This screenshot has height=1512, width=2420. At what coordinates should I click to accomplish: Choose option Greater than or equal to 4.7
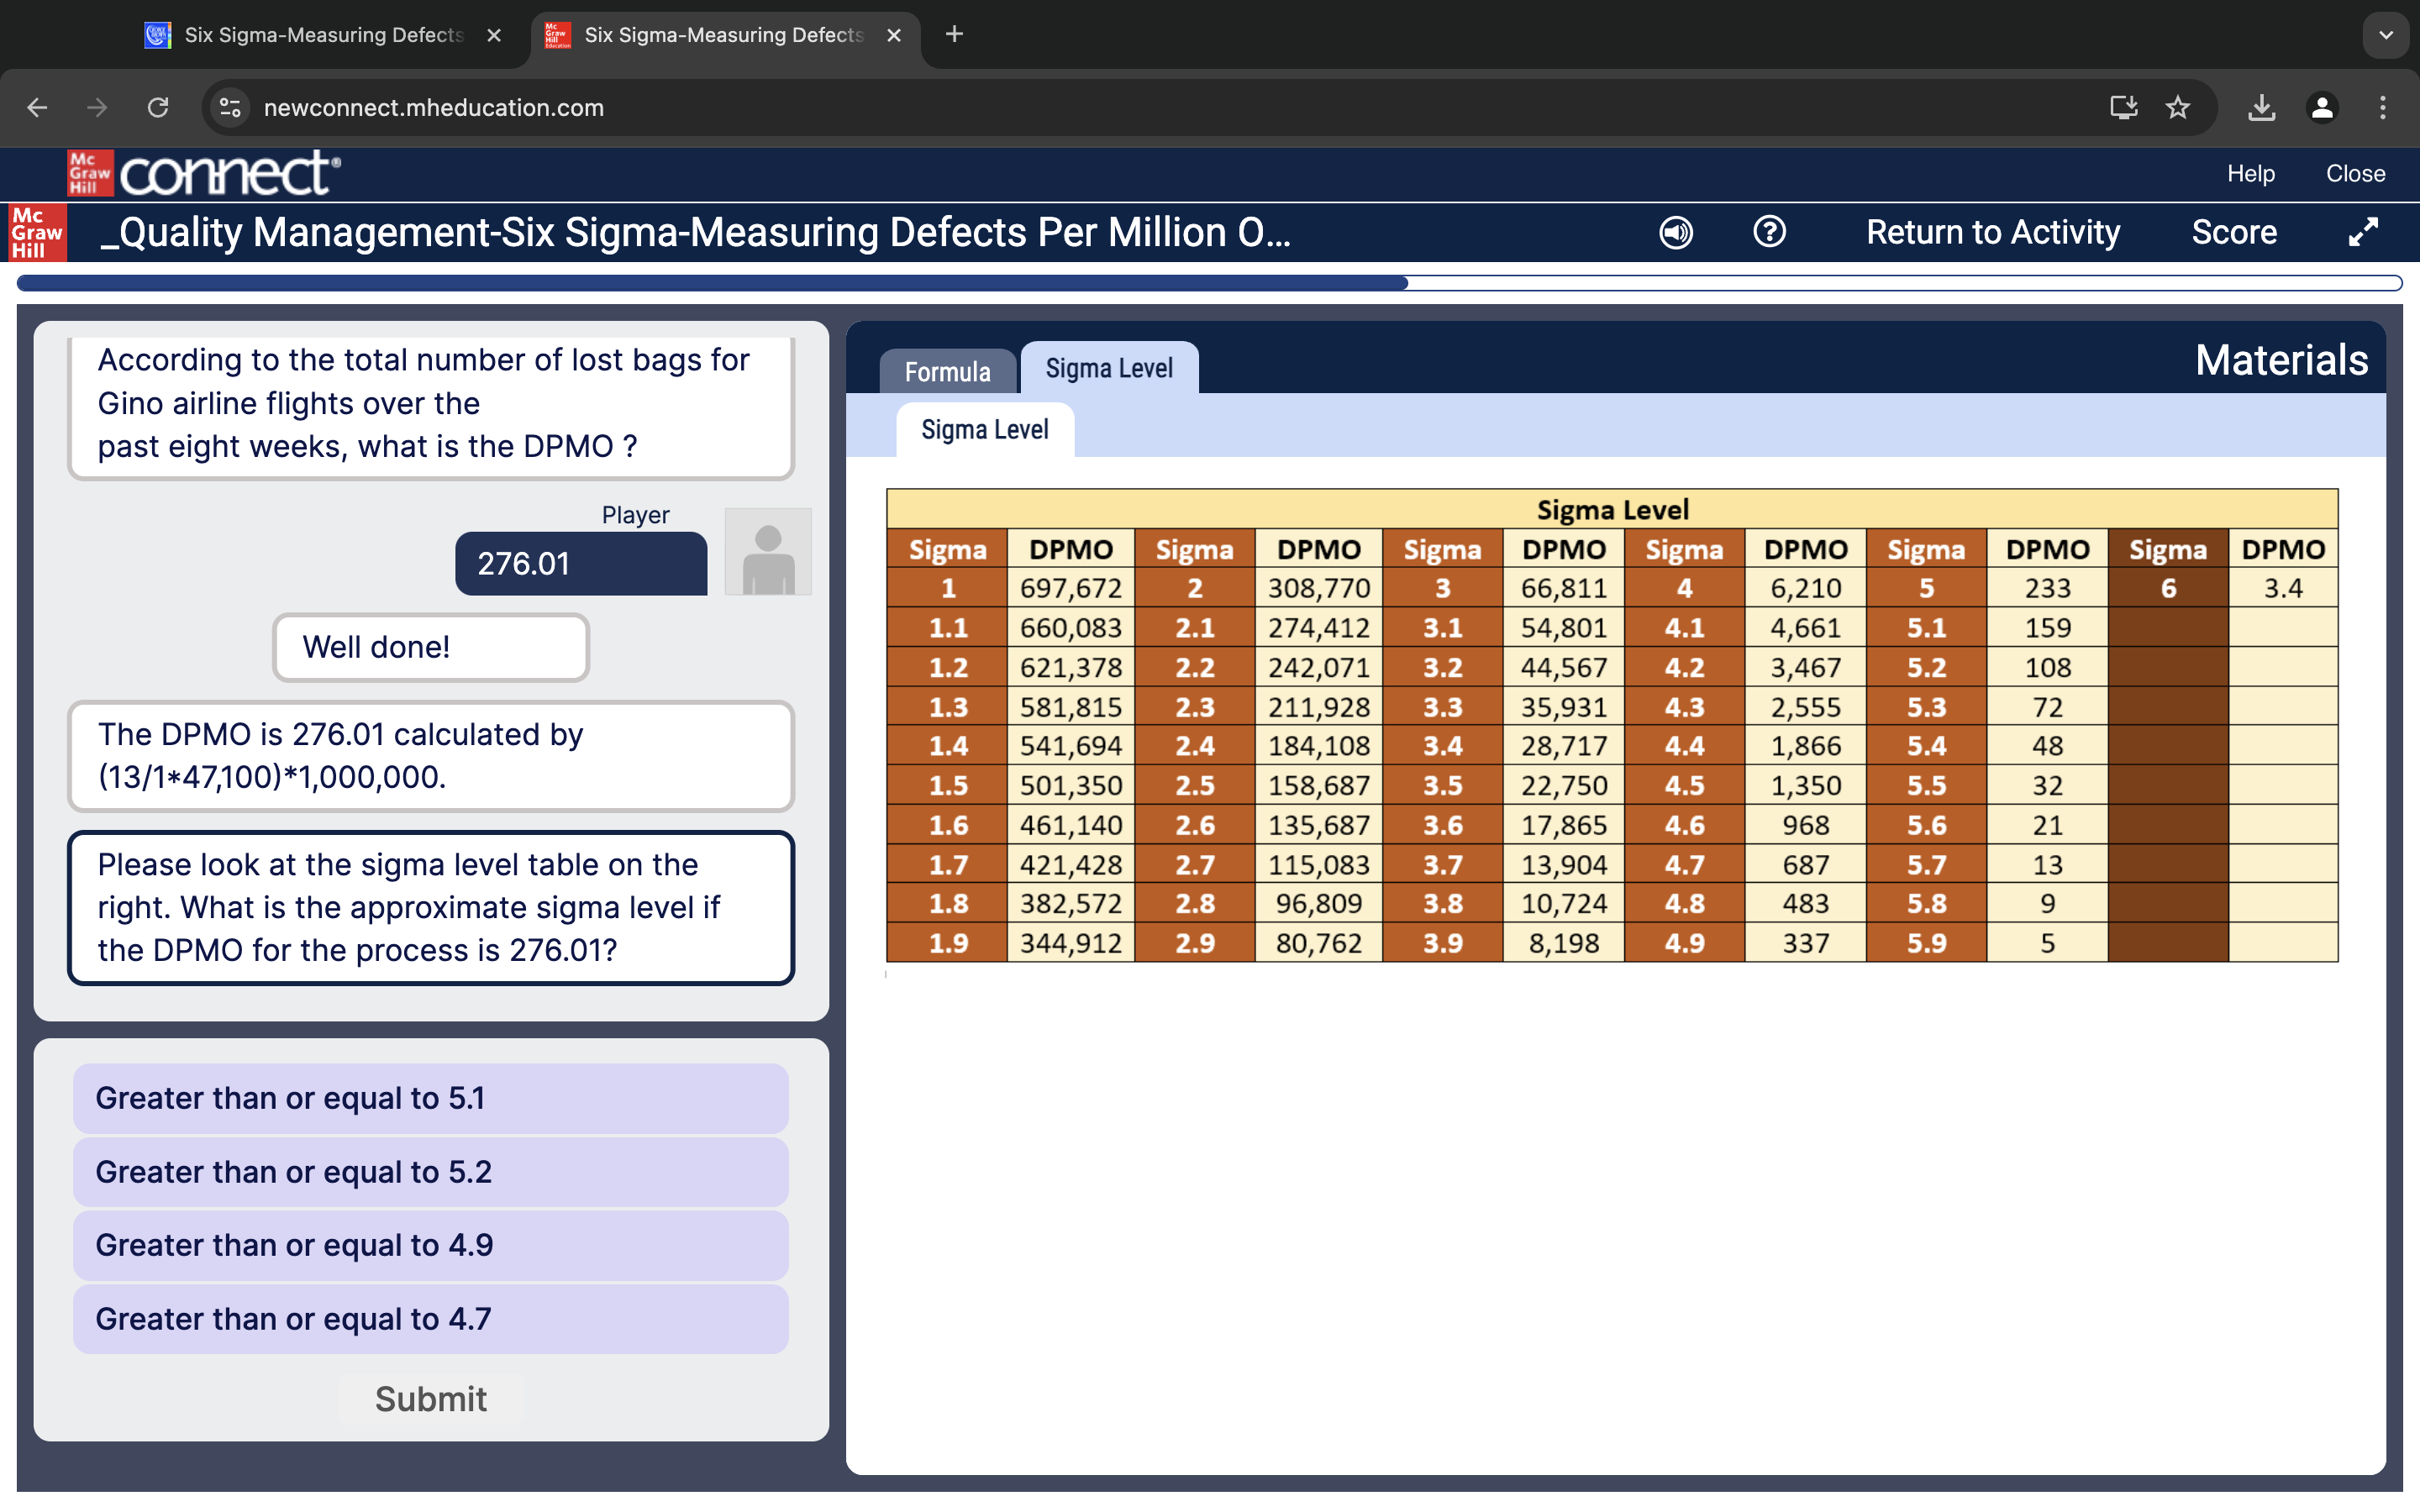tap(430, 1319)
